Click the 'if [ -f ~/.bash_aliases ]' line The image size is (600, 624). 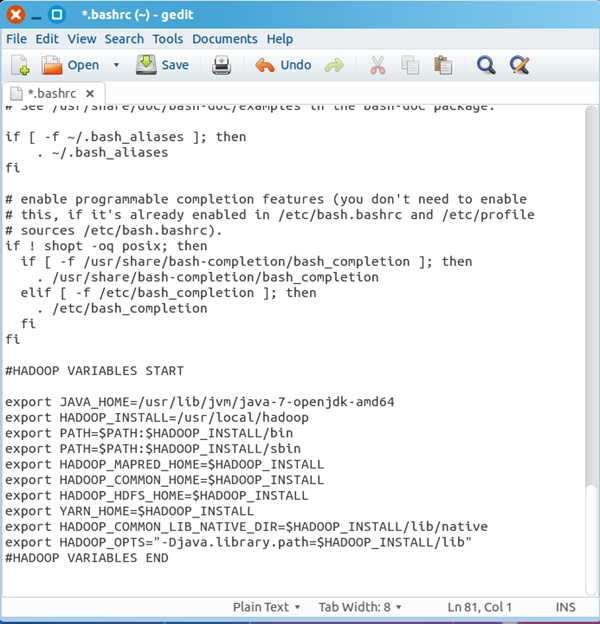126,137
